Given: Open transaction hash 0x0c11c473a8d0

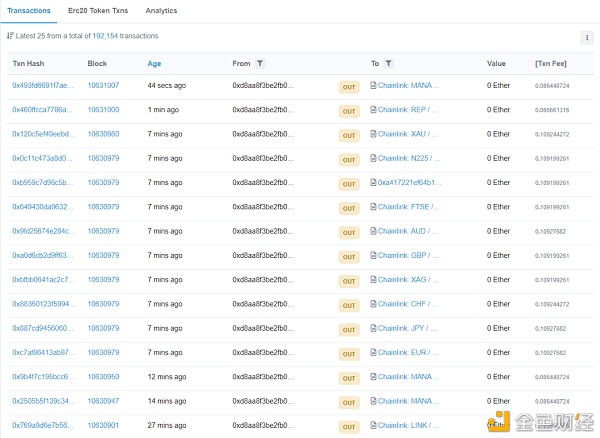Looking at the screenshot, I should tap(42, 158).
